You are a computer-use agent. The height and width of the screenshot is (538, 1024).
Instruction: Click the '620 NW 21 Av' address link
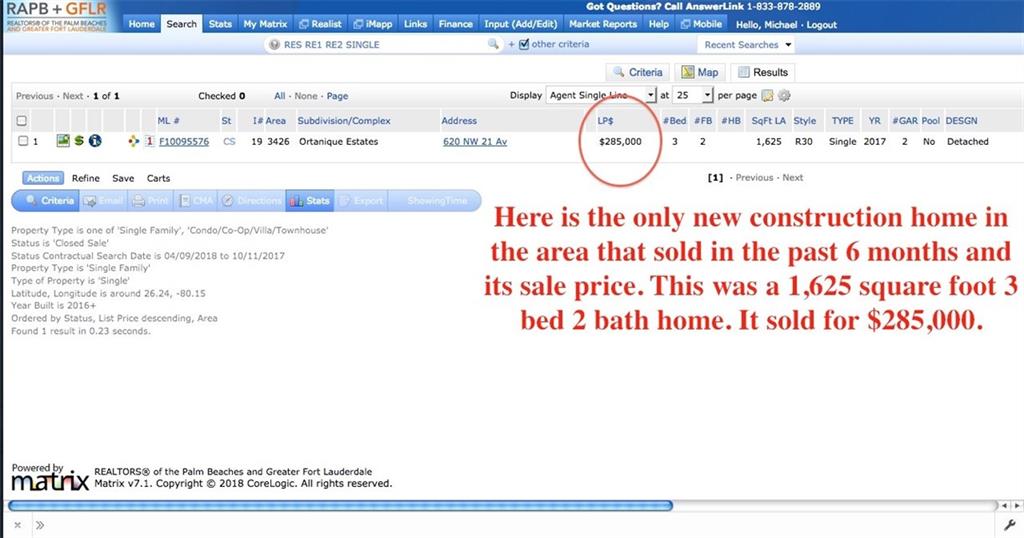click(x=475, y=142)
